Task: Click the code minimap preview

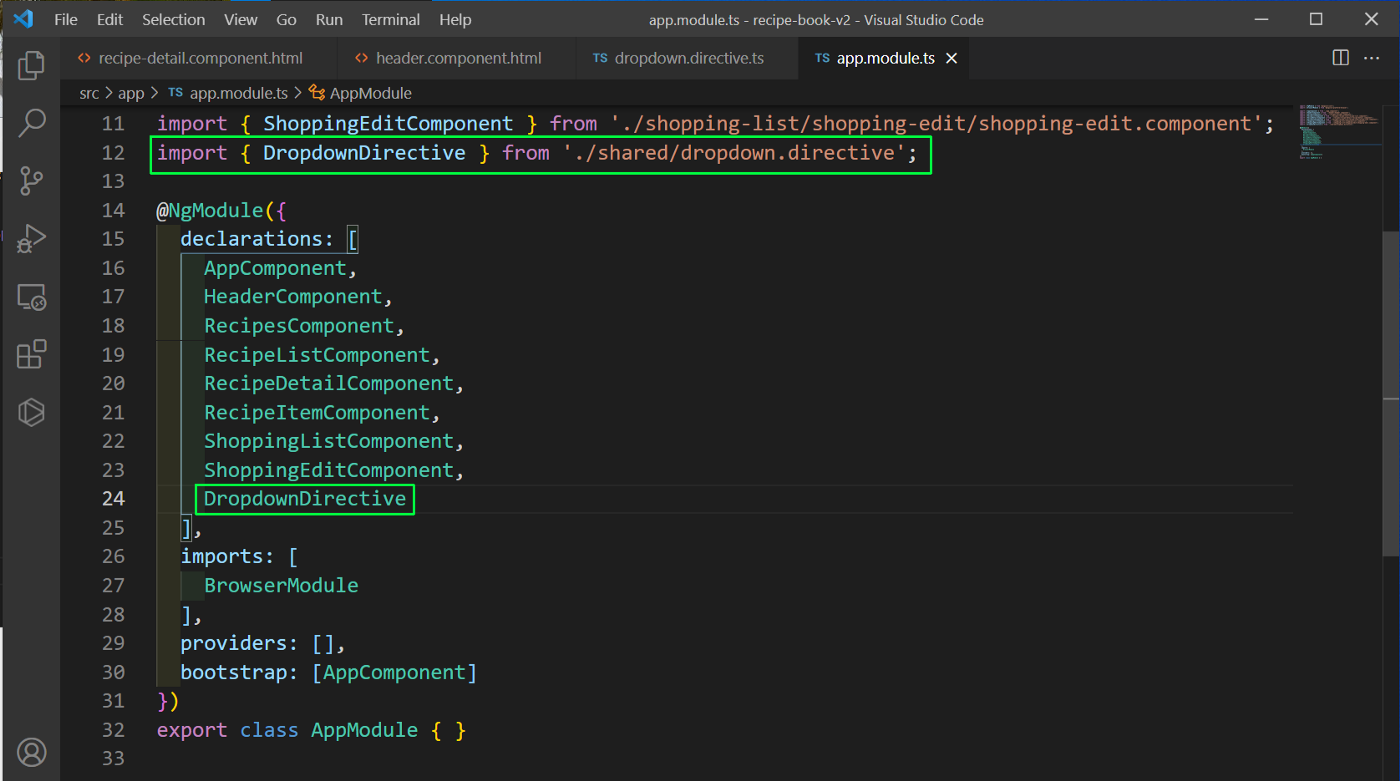Action: pyautogui.click(x=1341, y=132)
